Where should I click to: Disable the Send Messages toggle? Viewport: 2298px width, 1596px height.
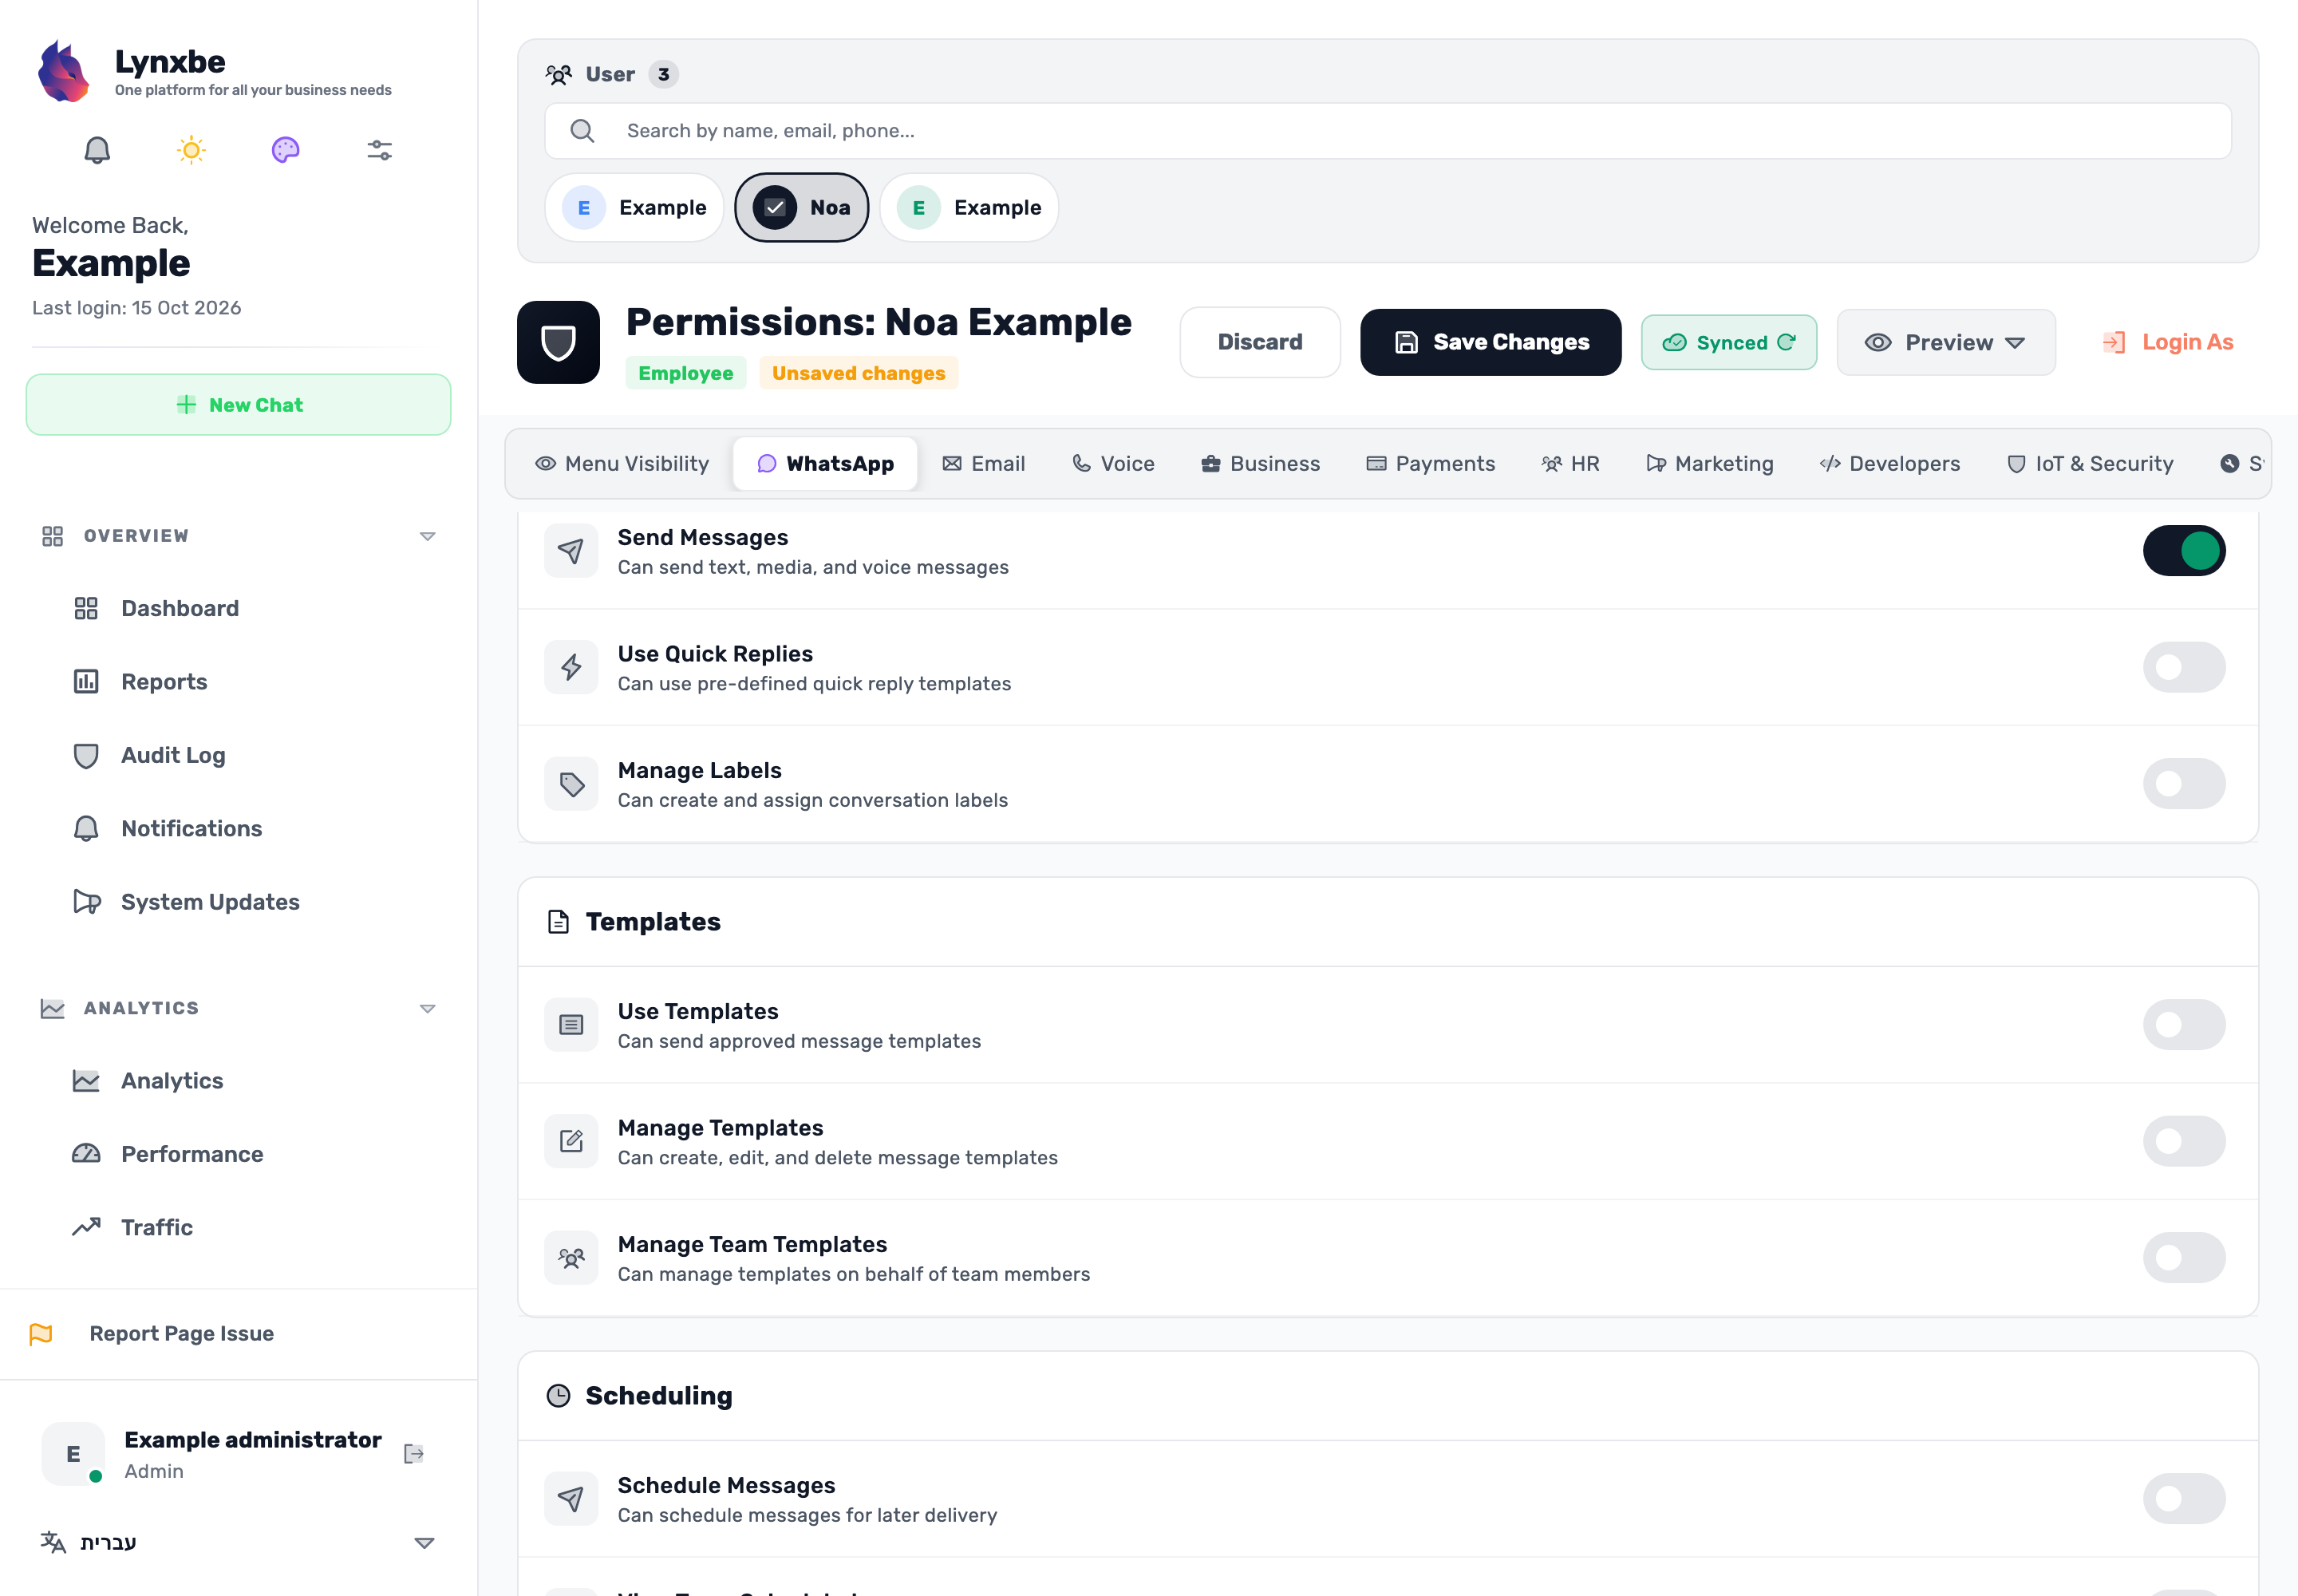[x=2184, y=551]
